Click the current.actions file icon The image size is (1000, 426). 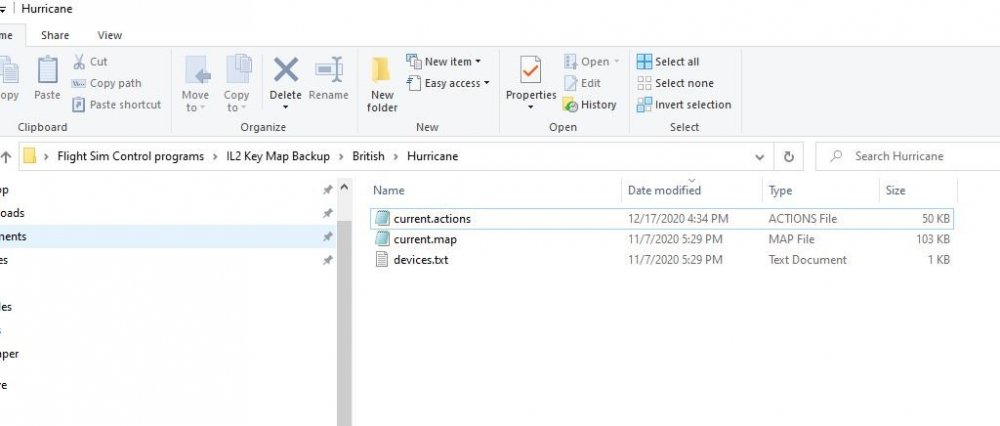[x=382, y=219]
